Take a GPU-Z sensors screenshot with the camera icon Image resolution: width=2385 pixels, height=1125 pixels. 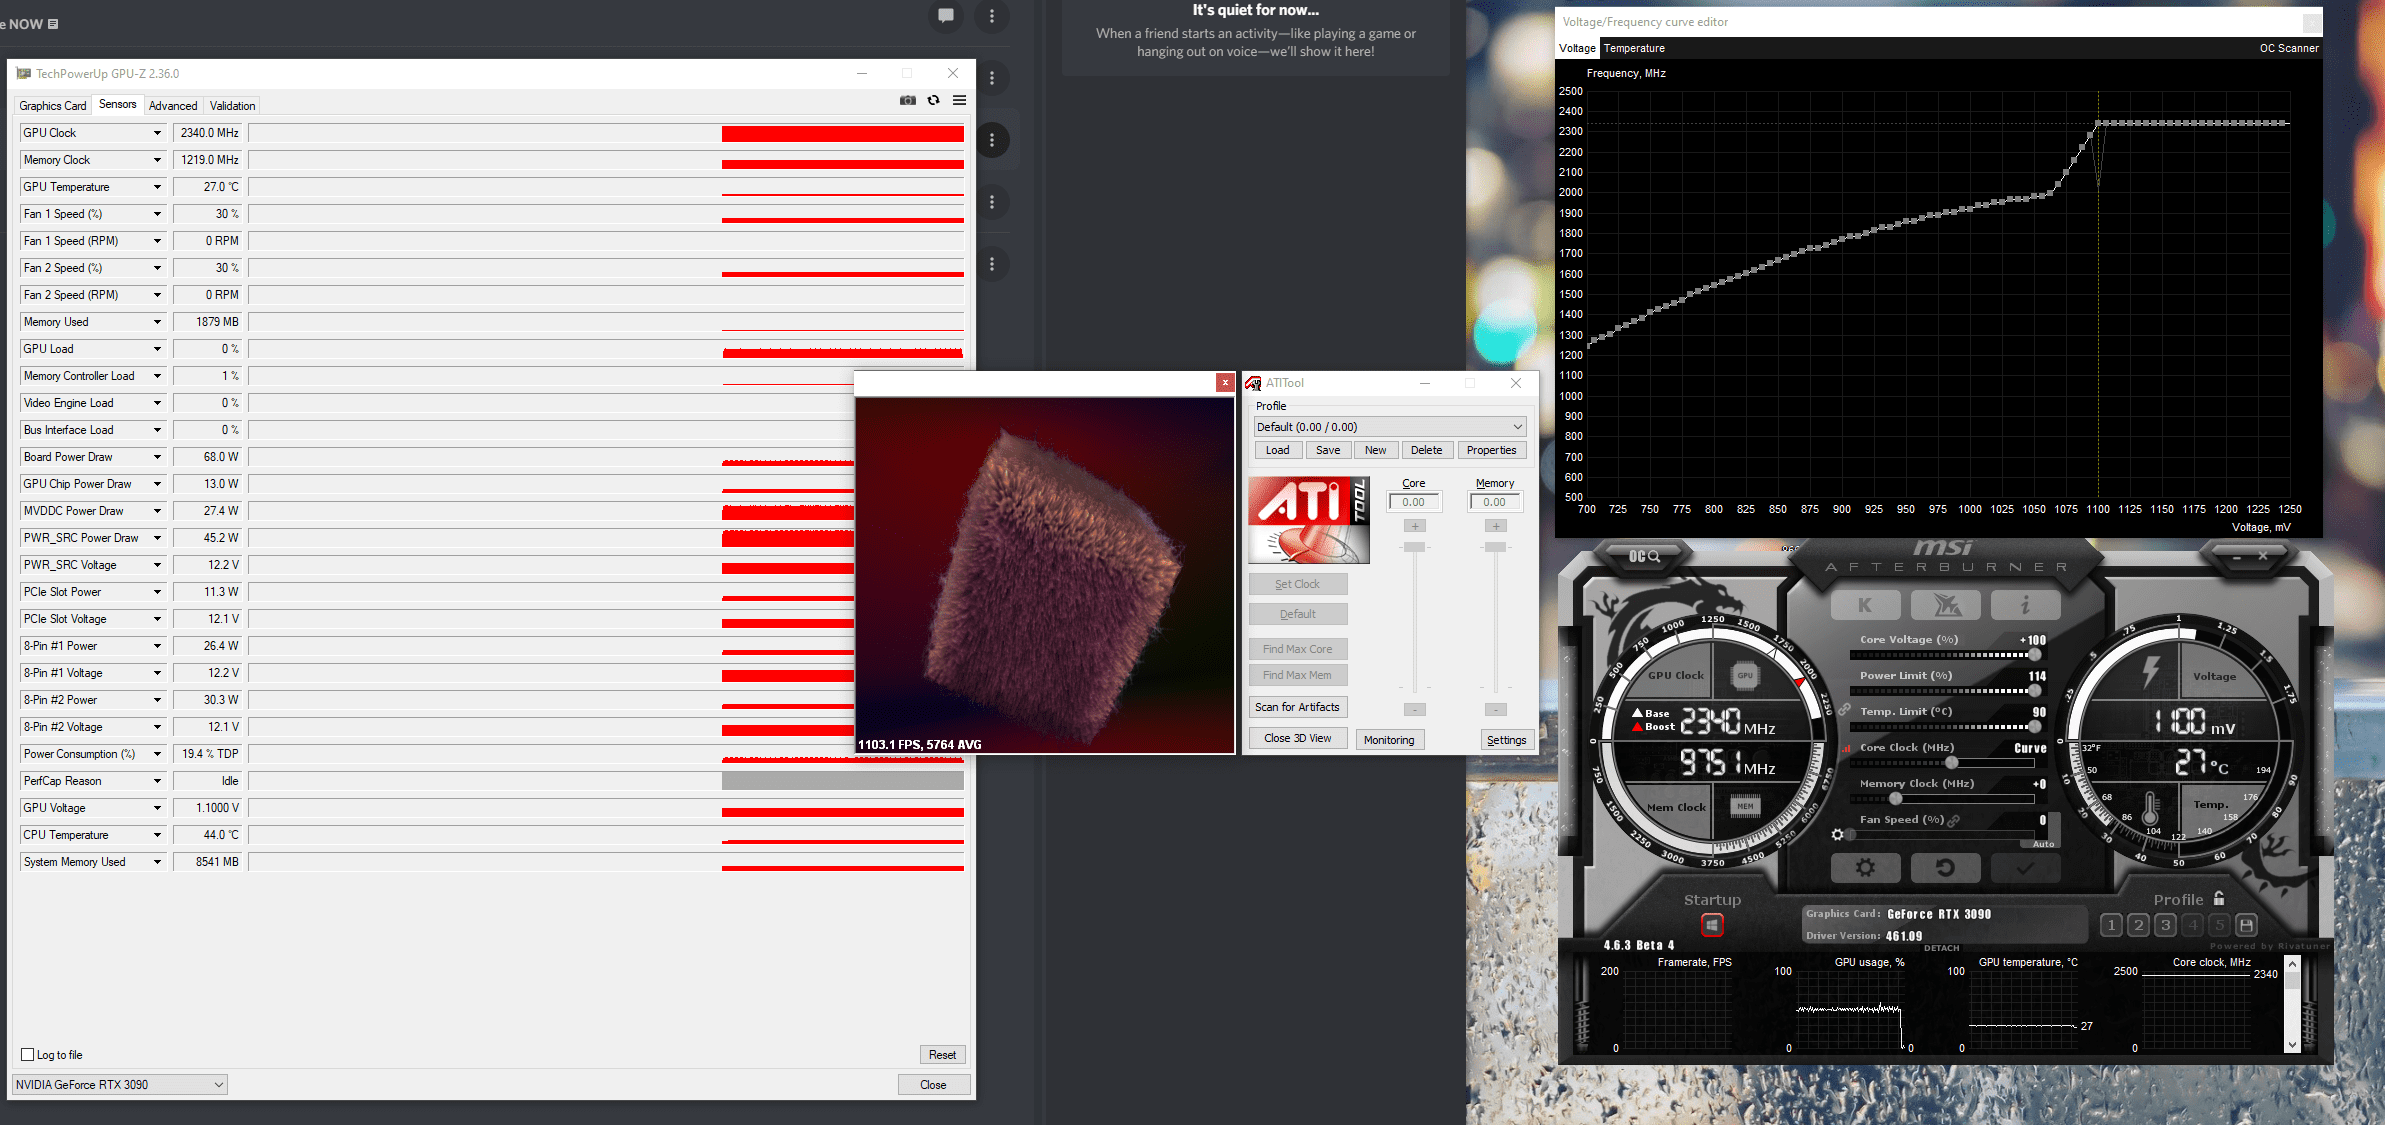[x=907, y=100]
